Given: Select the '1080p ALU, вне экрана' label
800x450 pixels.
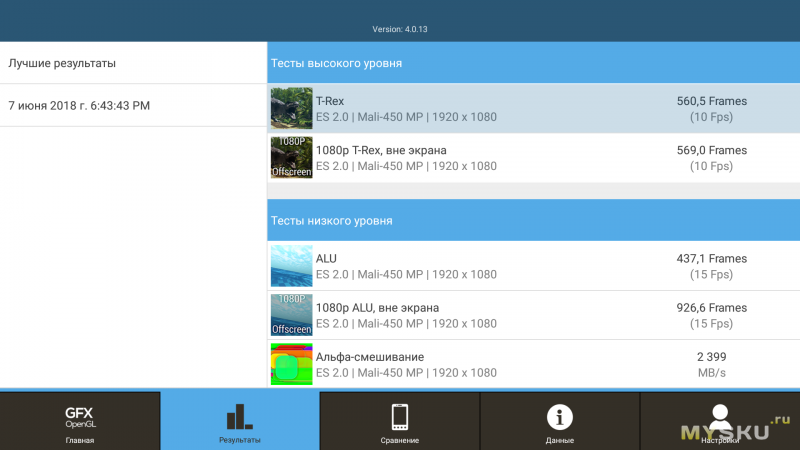Looking at the screenshot, I should coord(377,308).
